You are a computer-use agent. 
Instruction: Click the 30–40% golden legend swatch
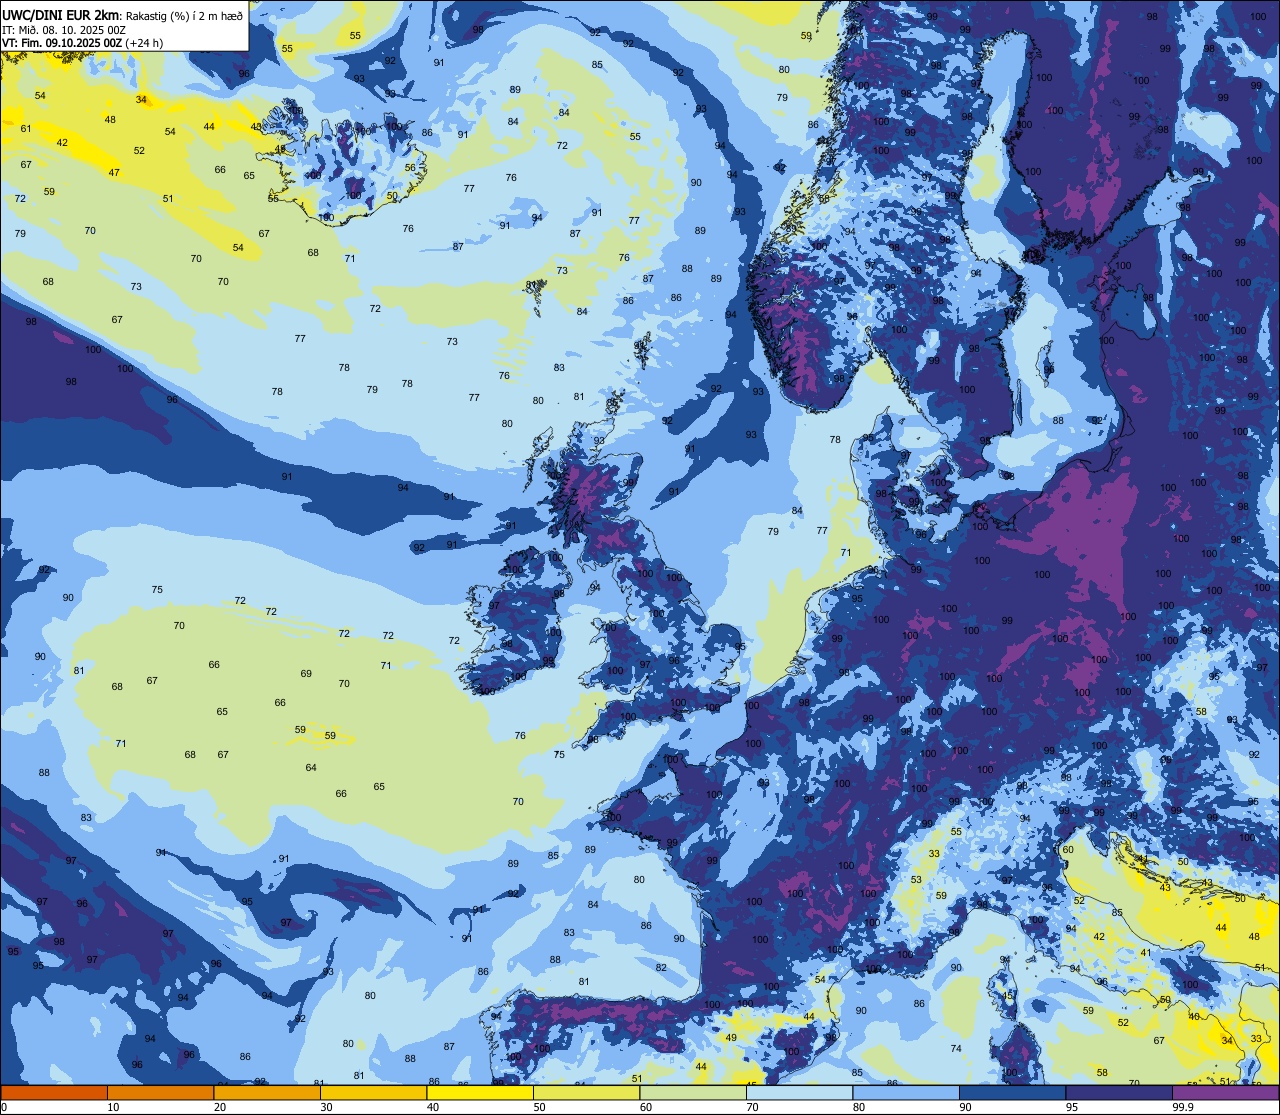373,1093
